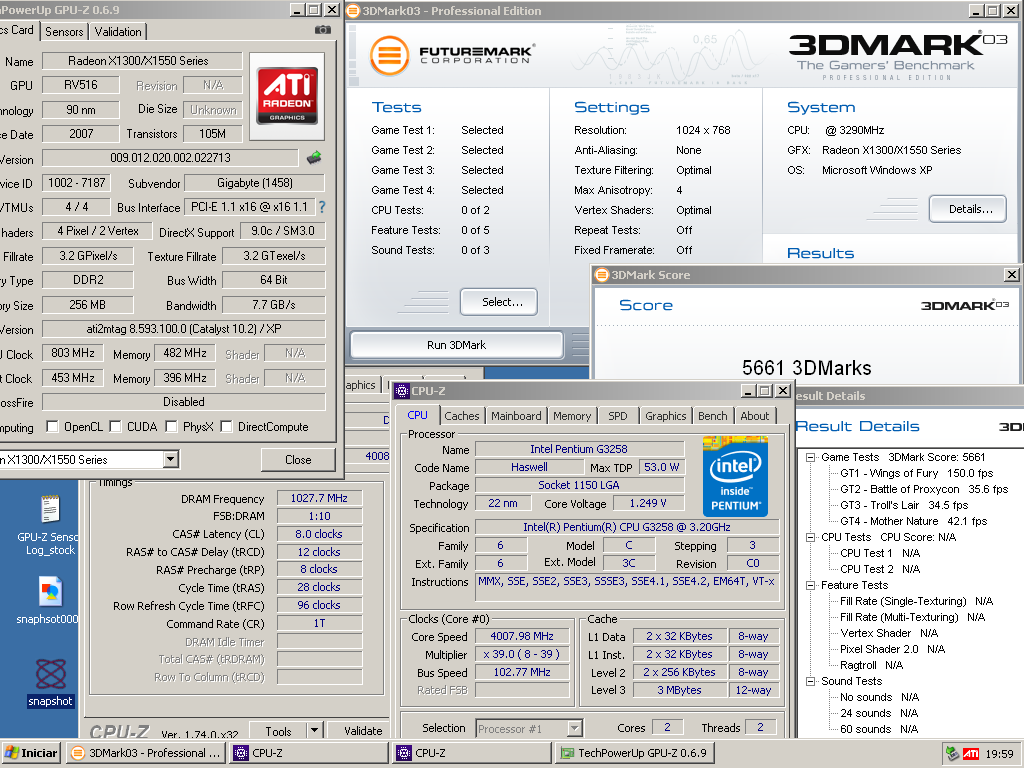Switch to 3DMark03 Professional taskbar item
This screenshot has height=768, width=1024.
(x=146, y=753)
